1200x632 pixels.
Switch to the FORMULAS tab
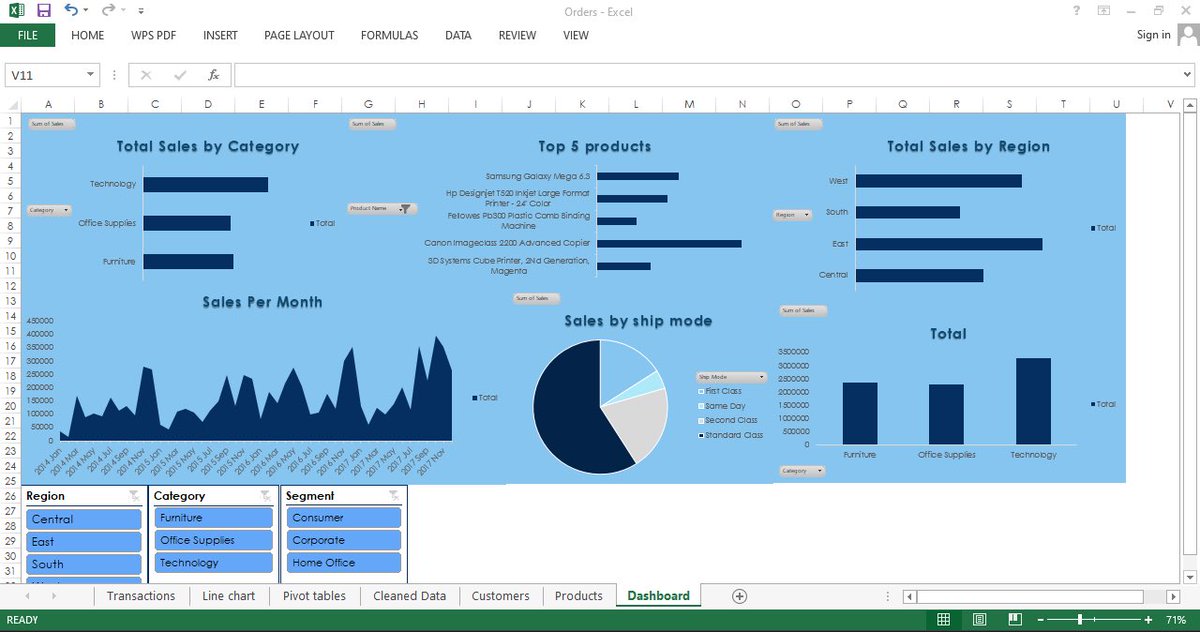(389, 35)
